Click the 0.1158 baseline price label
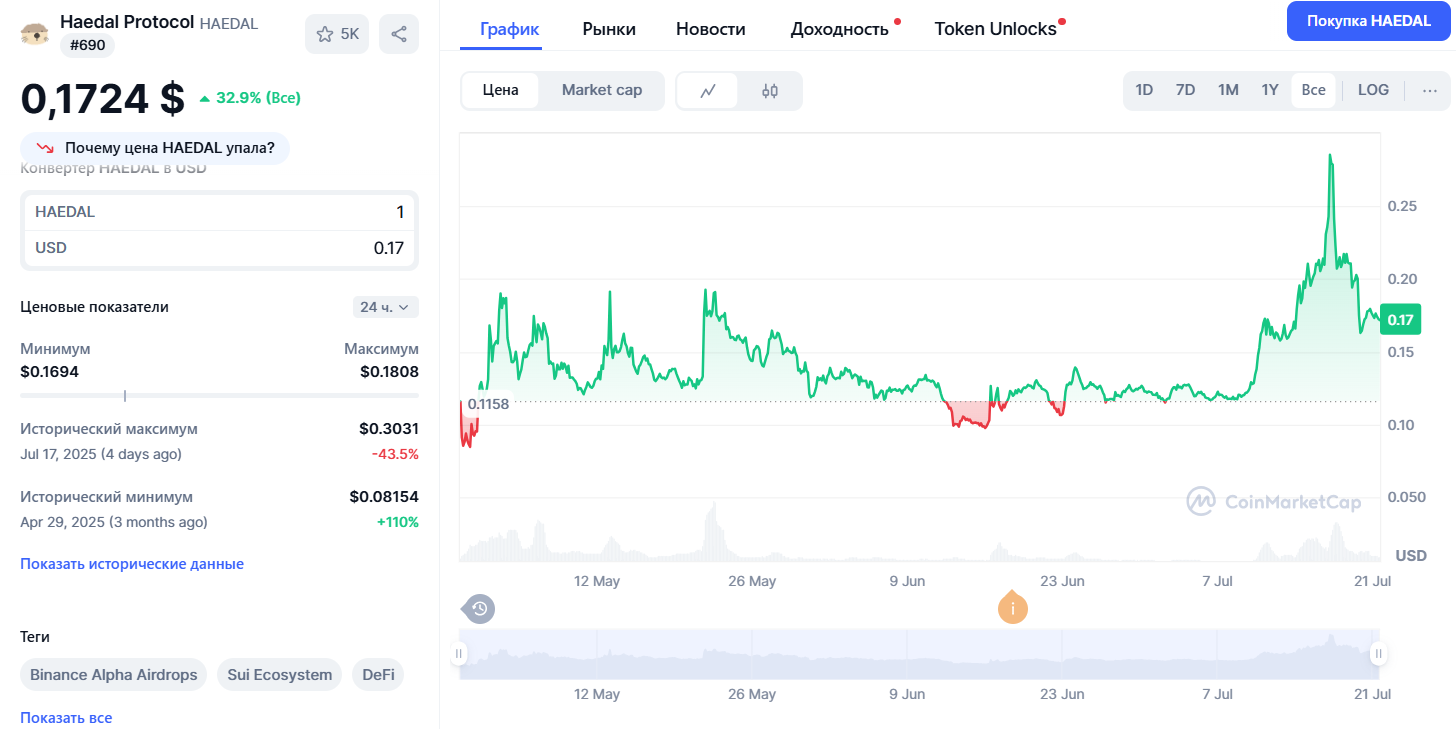The width and height of the screenshot is (1456, 729). pyautogui.click(x=489, y=404)
